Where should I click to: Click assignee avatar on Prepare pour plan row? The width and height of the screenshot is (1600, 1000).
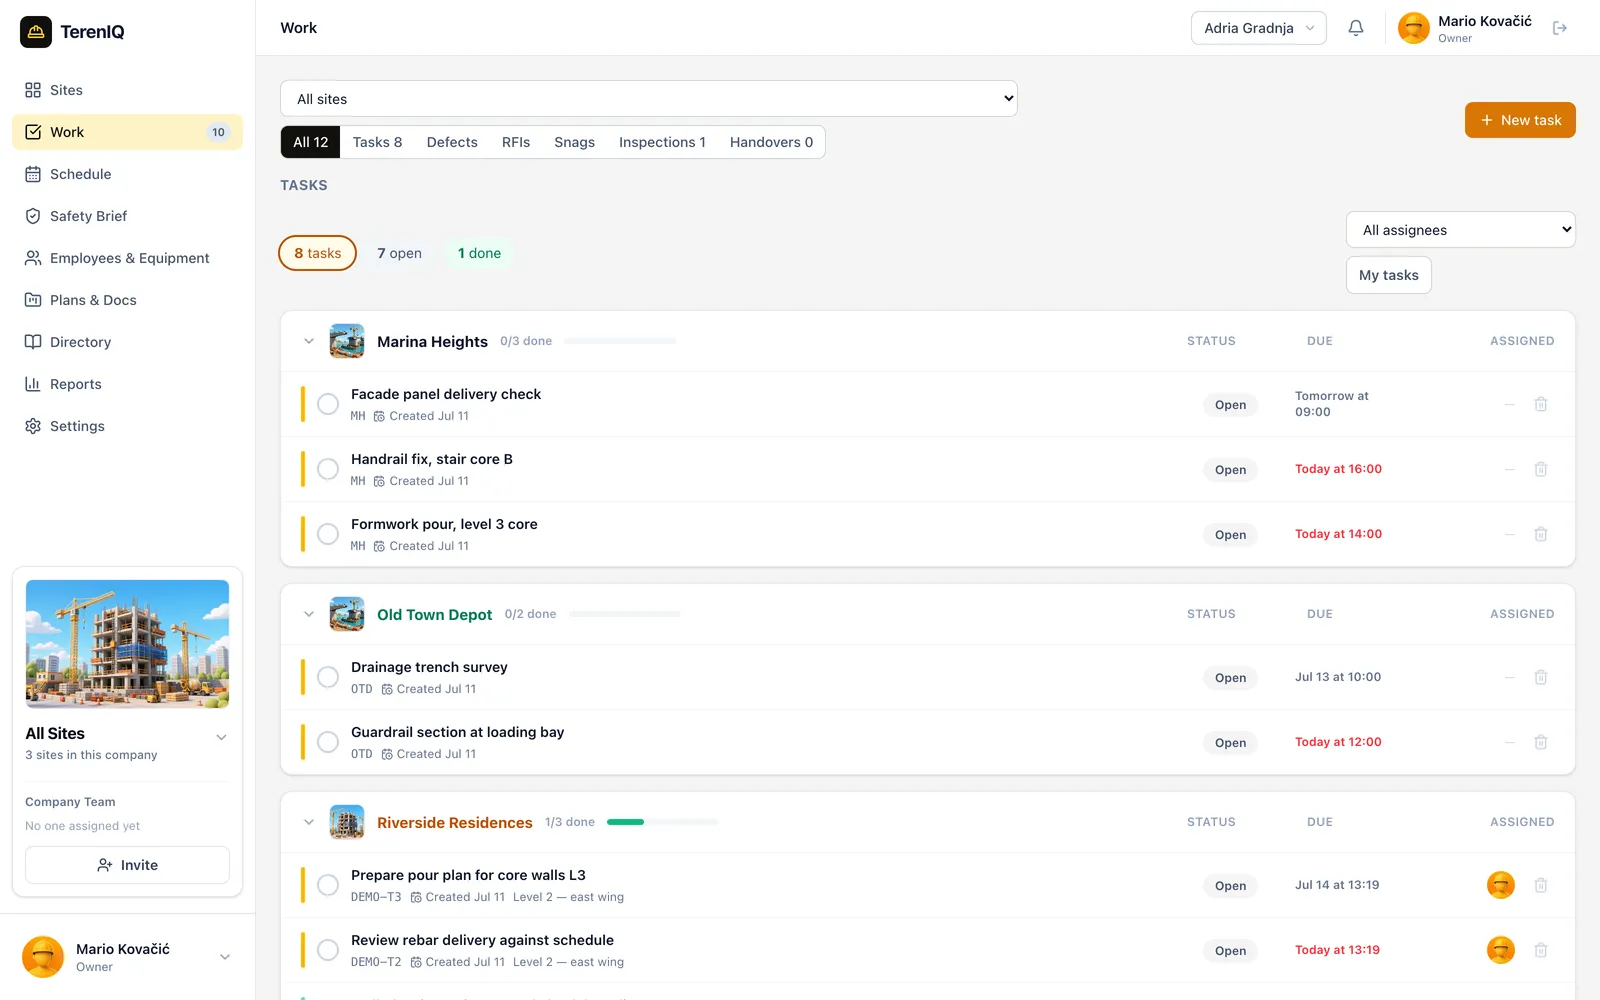(x=1501, y=885)
